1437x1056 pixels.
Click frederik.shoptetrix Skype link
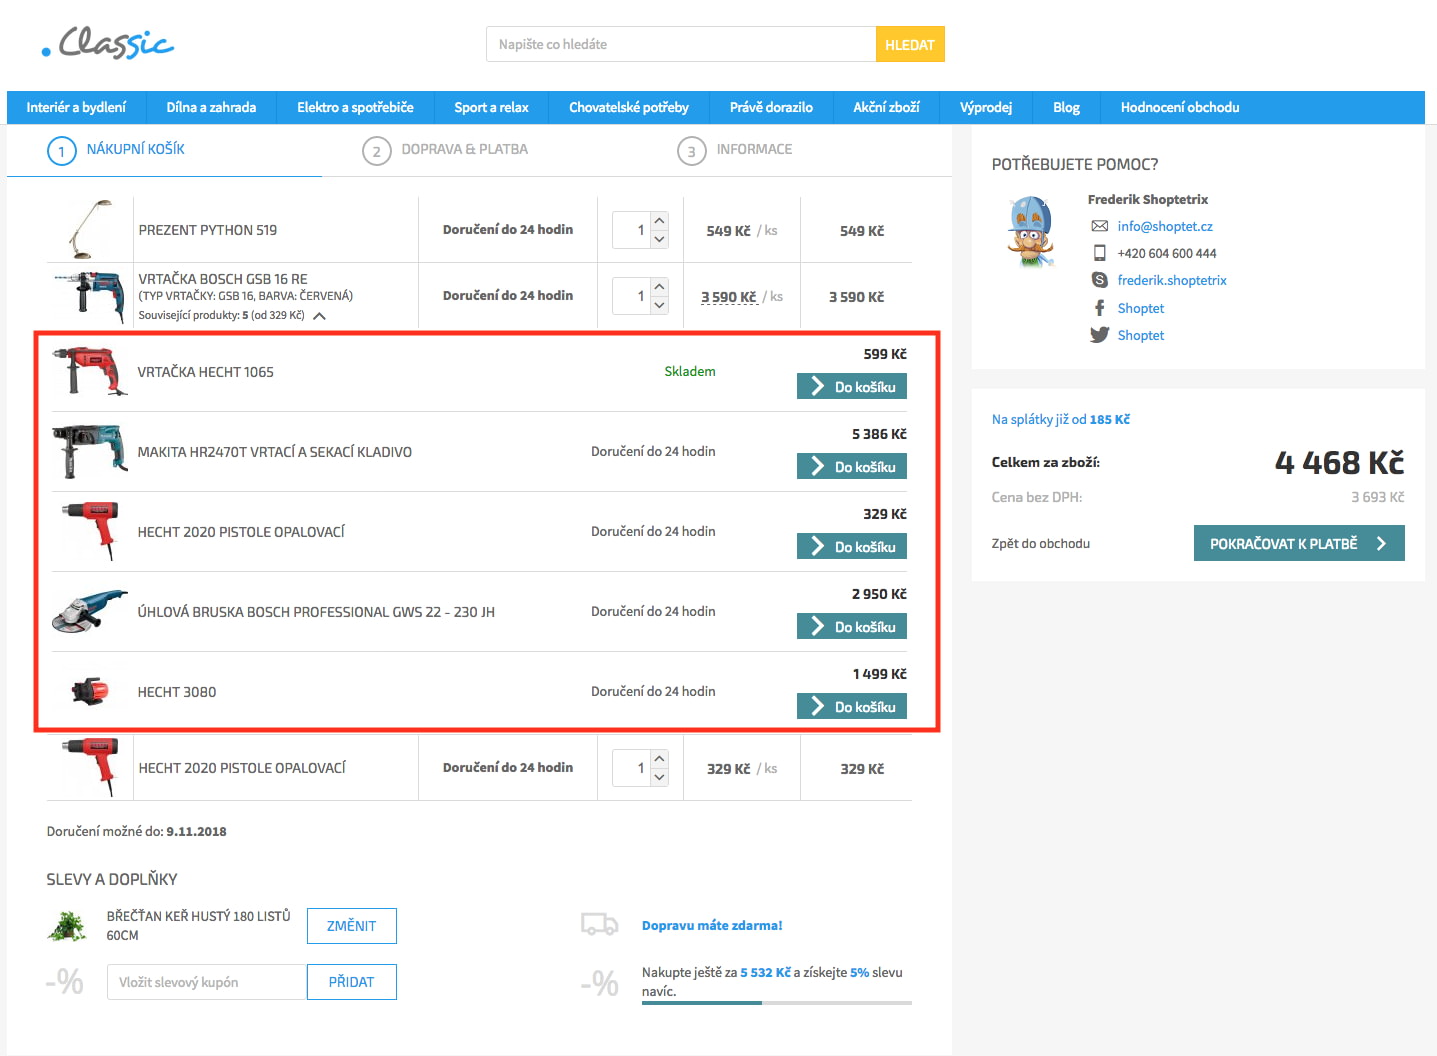coord(1172,280)
